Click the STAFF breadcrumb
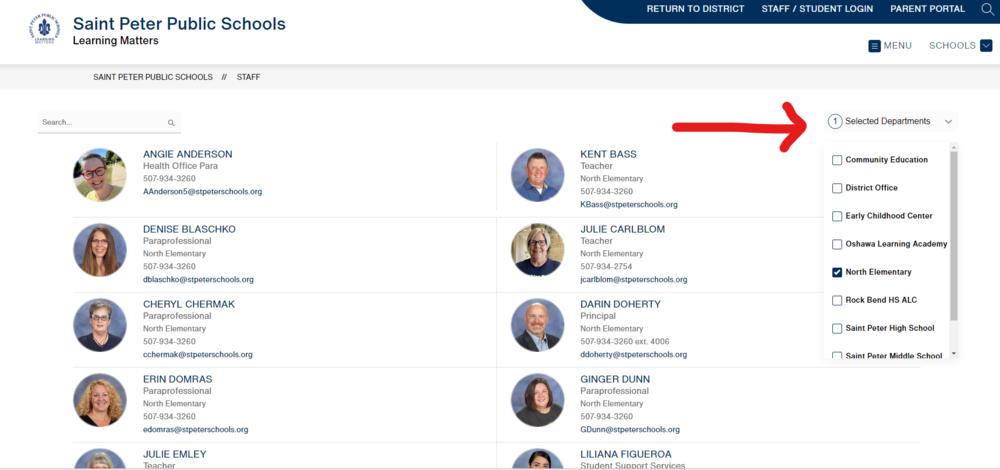 [x=248, y=77]
